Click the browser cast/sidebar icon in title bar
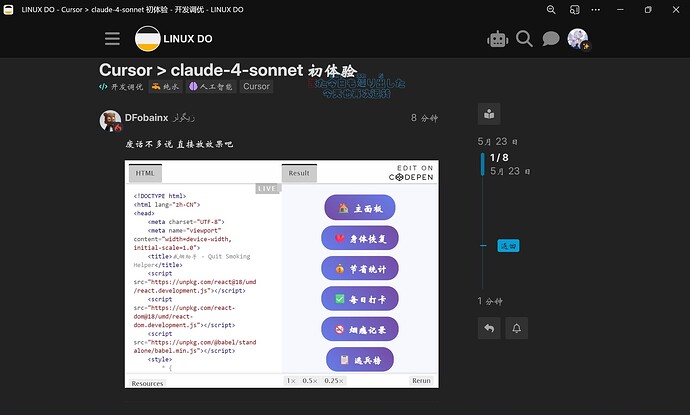690x415 pixels. pos(574,9)
